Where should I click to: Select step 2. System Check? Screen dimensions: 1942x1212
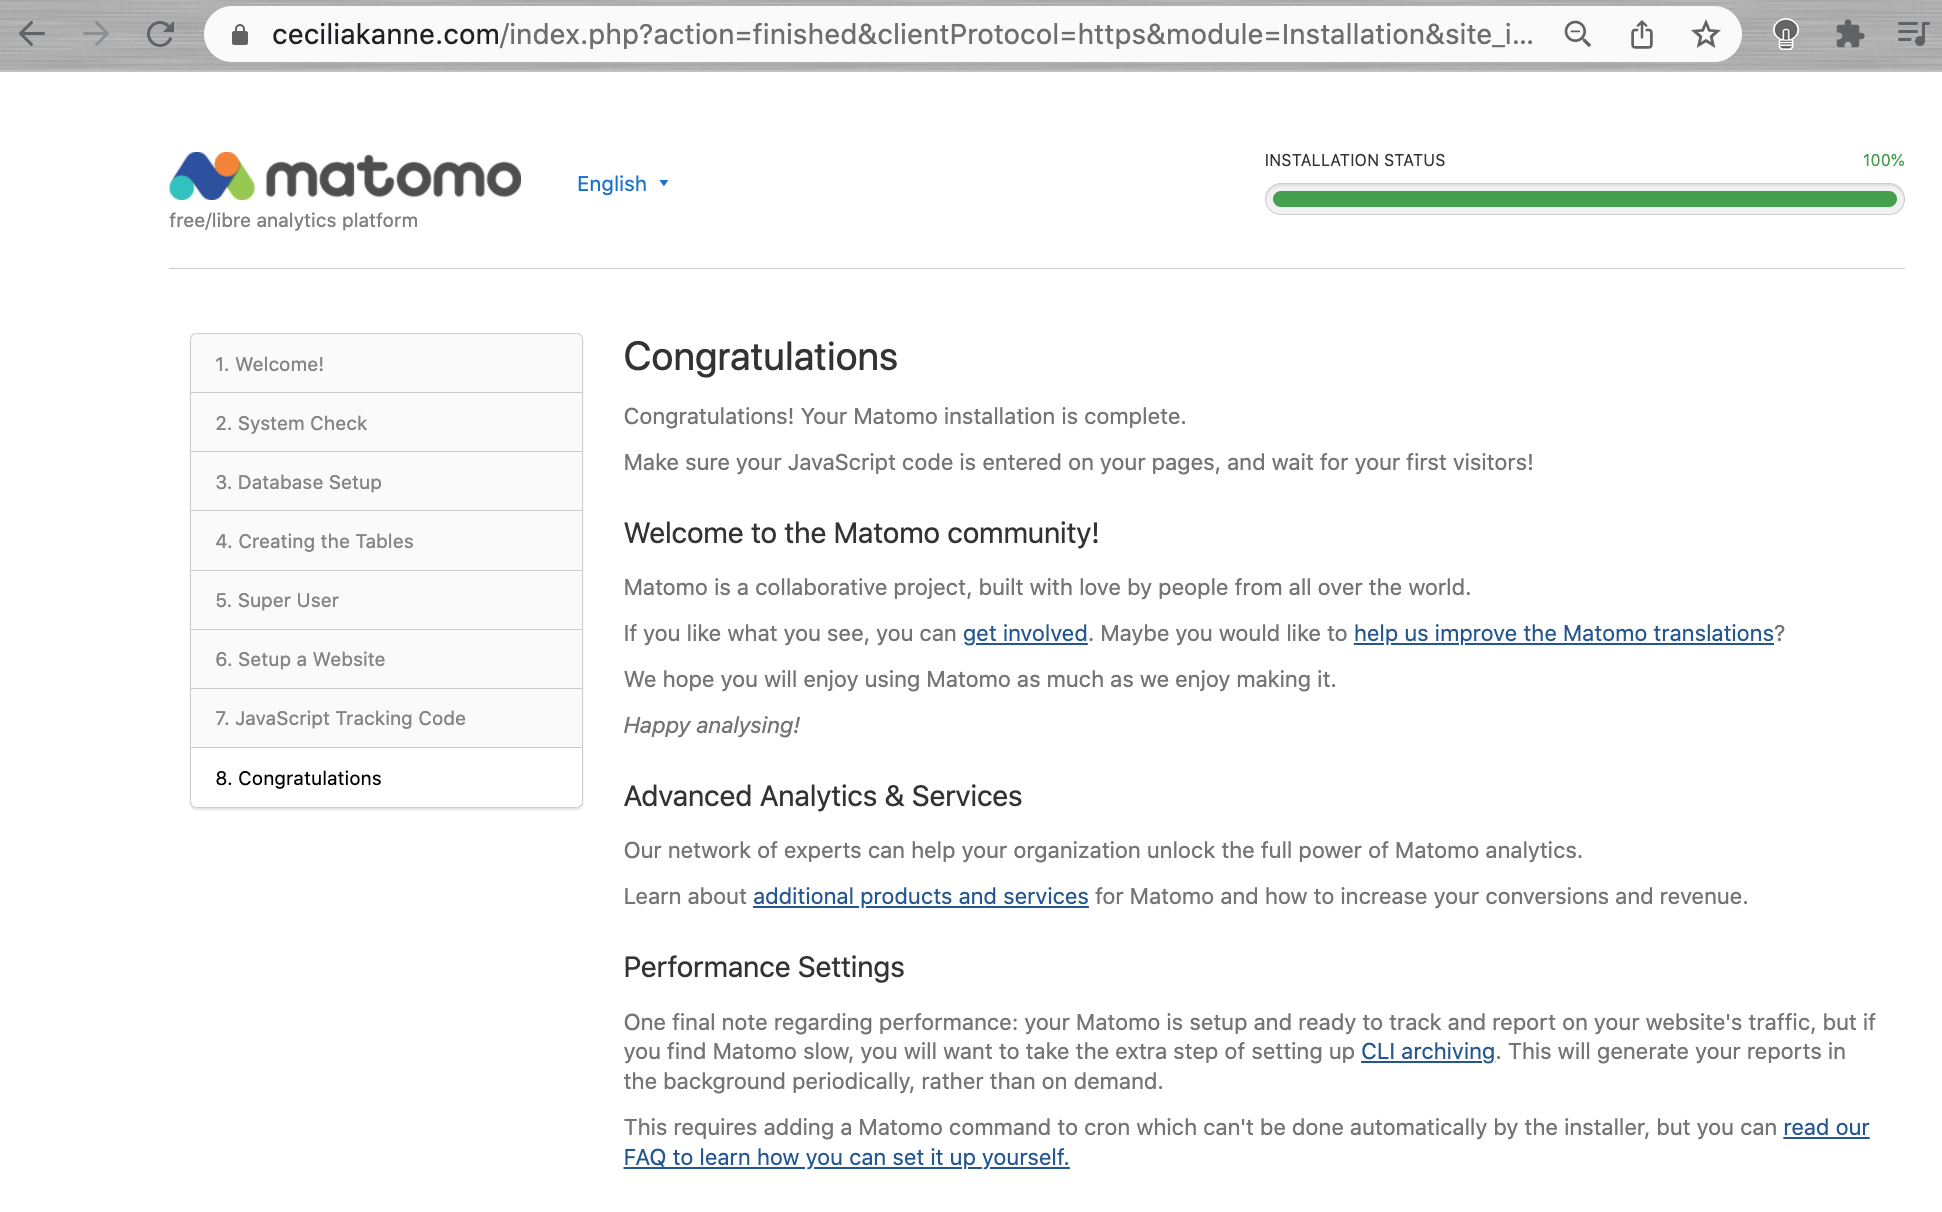[x=386, y=423]
